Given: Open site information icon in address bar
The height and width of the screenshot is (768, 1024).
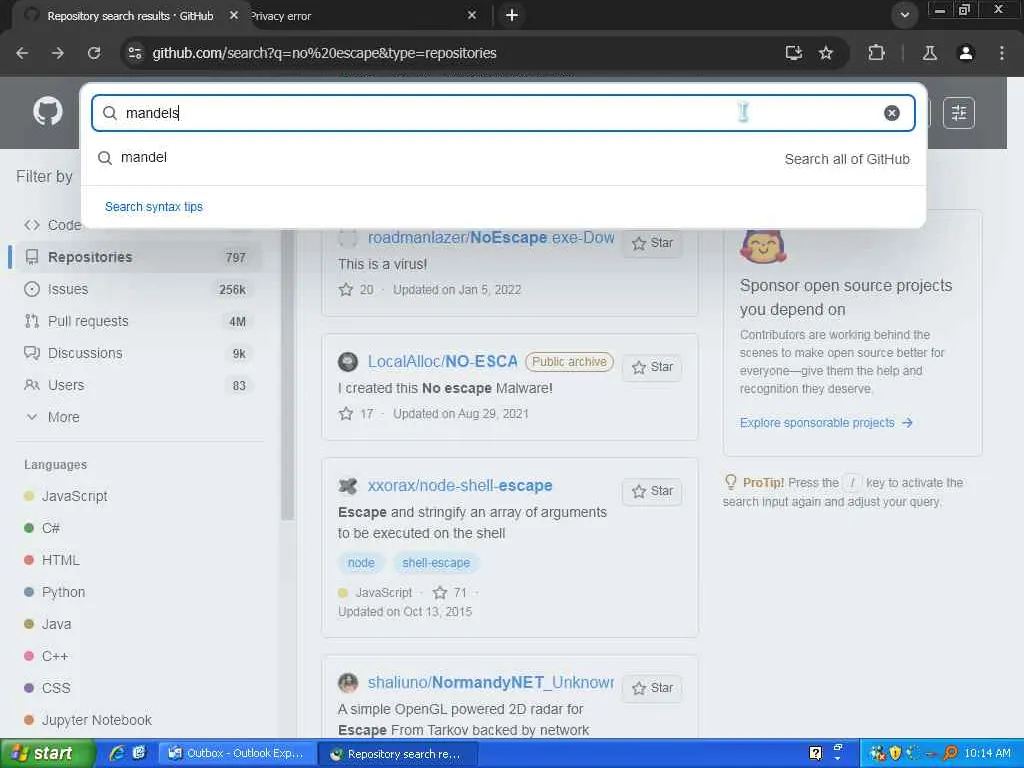Looking at the screenshot, I should click(x=135, y=53).
